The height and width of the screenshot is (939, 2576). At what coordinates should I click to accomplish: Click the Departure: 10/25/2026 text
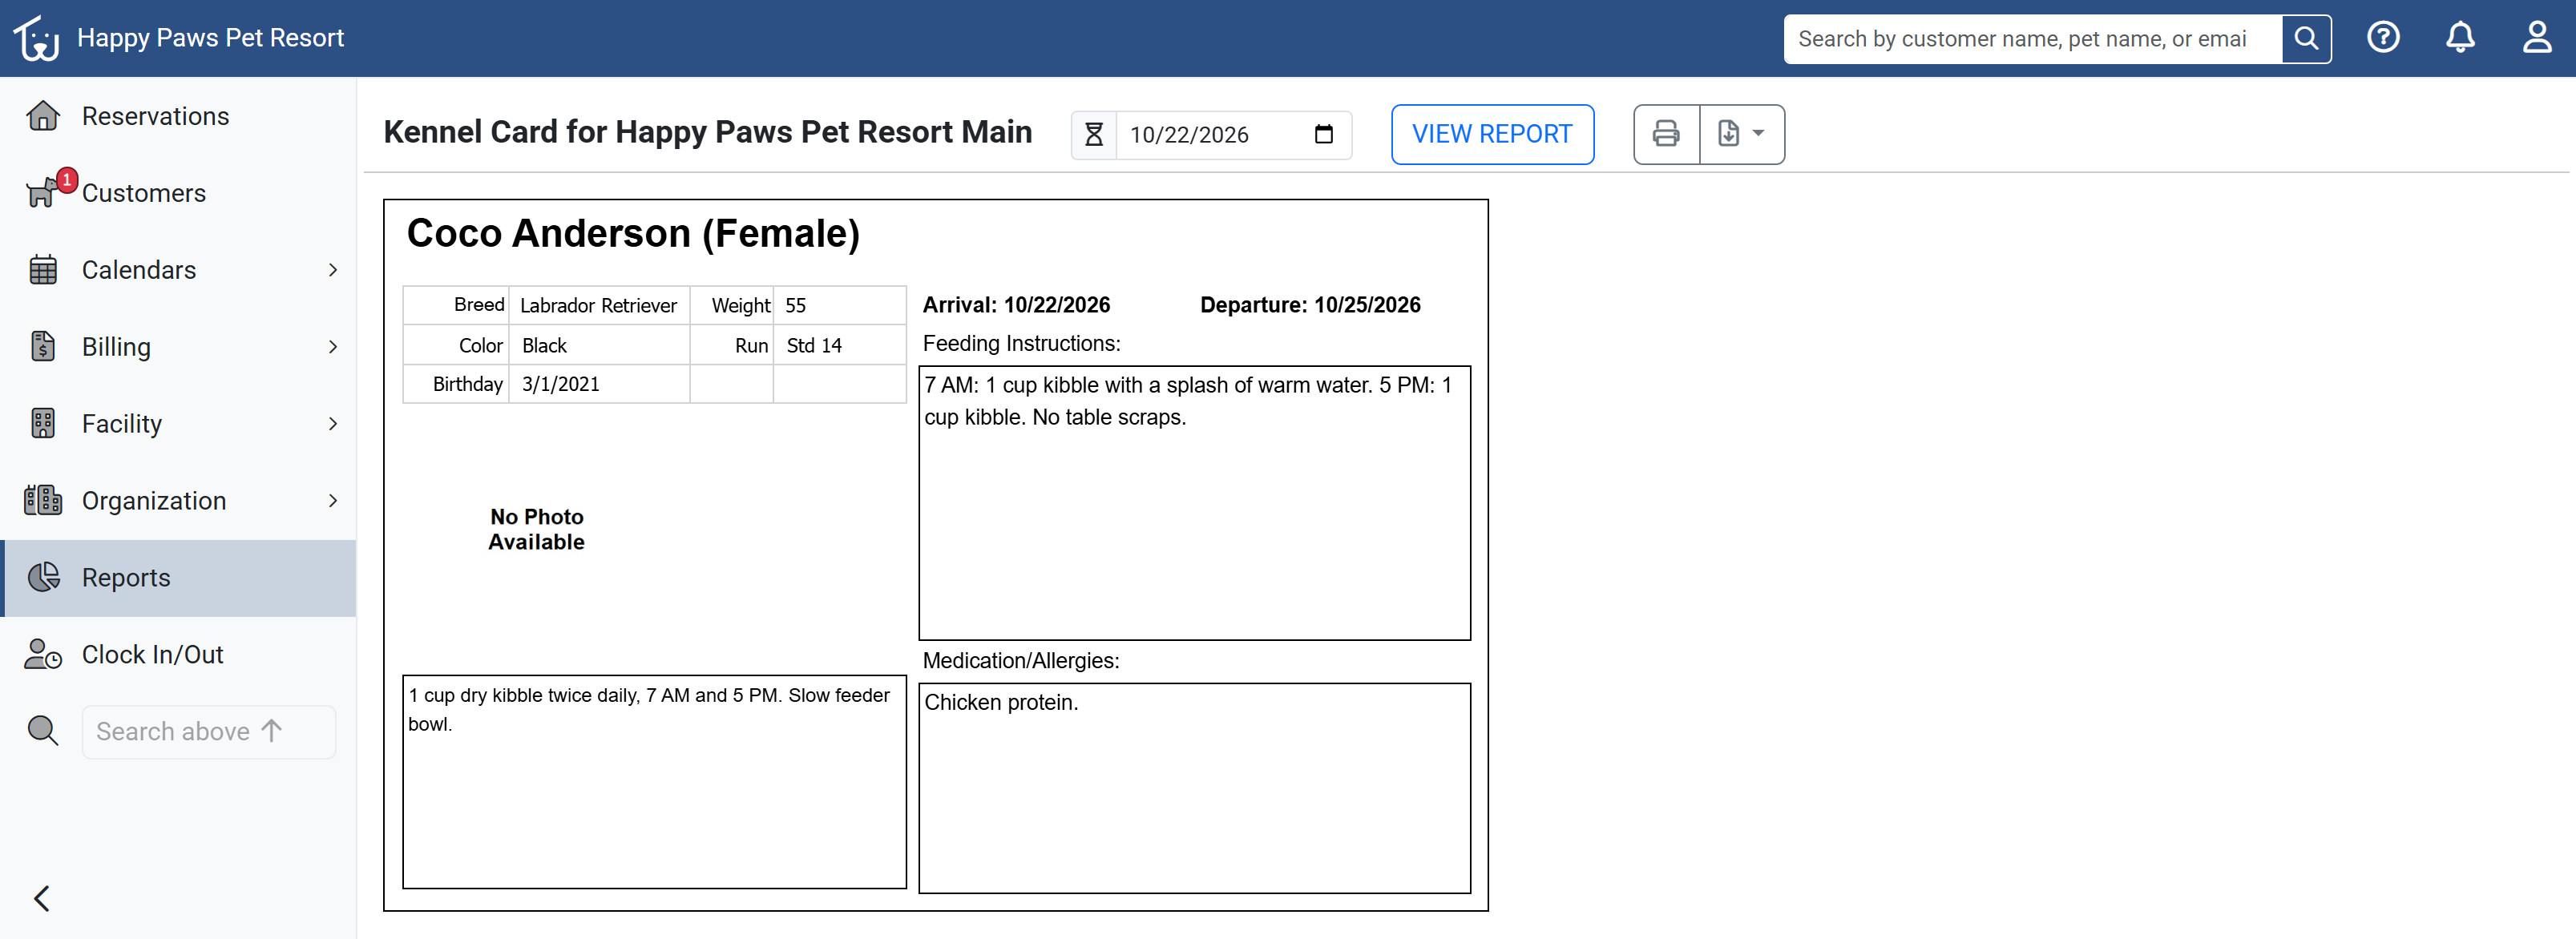[x=1310, y=305]
